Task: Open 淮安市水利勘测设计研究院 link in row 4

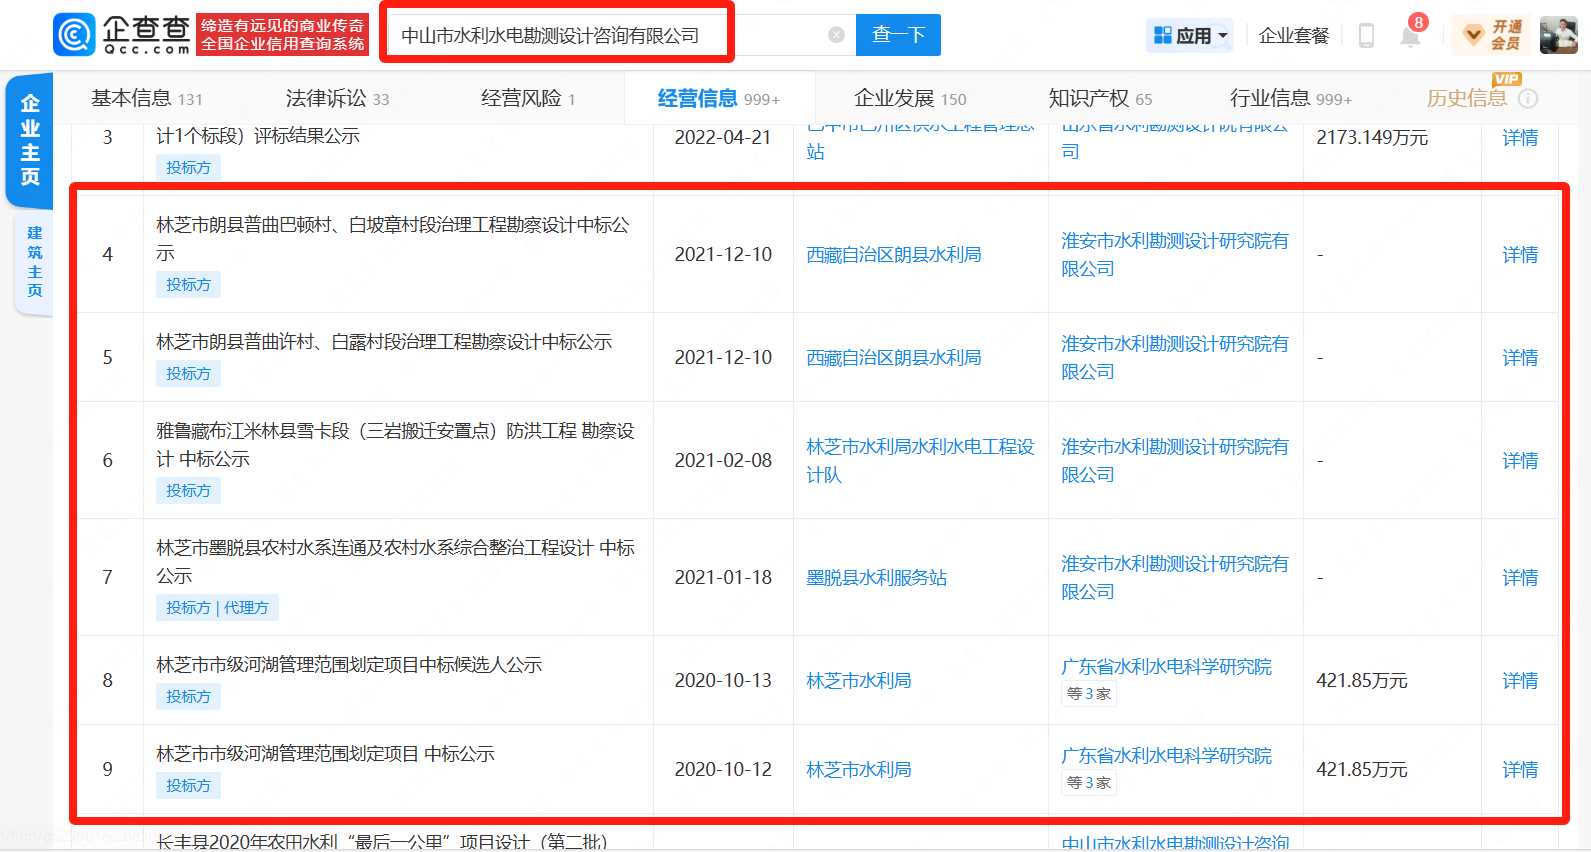Action: (x=1174, y=254)
